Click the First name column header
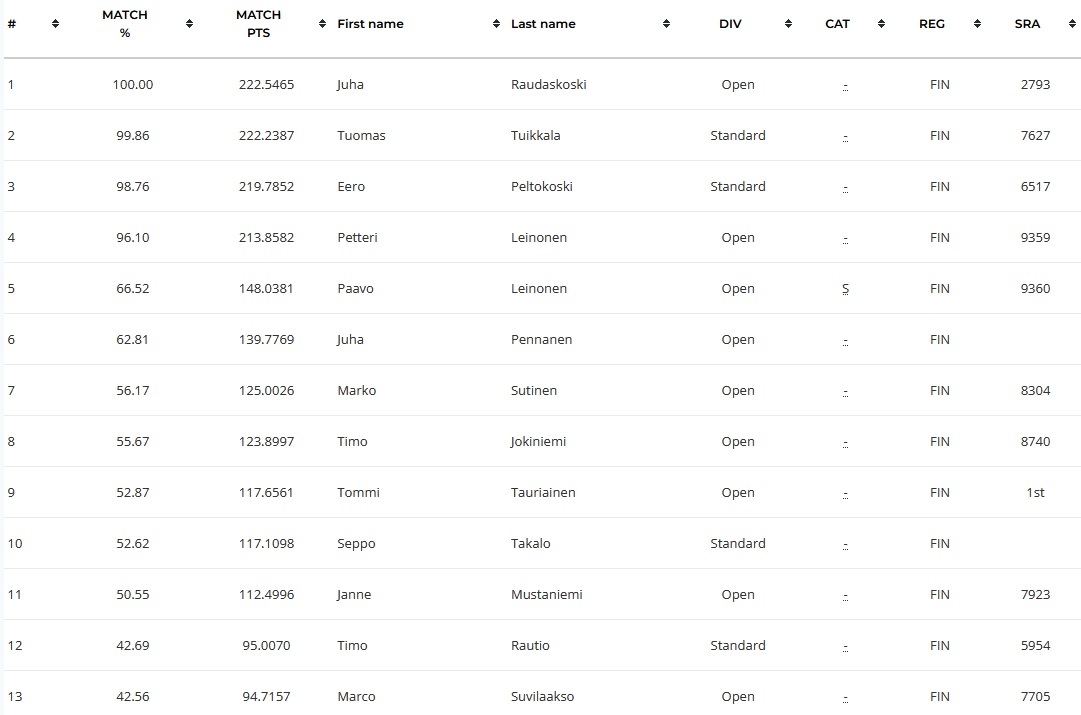The width and height of the screenshot is (1081, 715). [370, 23]
